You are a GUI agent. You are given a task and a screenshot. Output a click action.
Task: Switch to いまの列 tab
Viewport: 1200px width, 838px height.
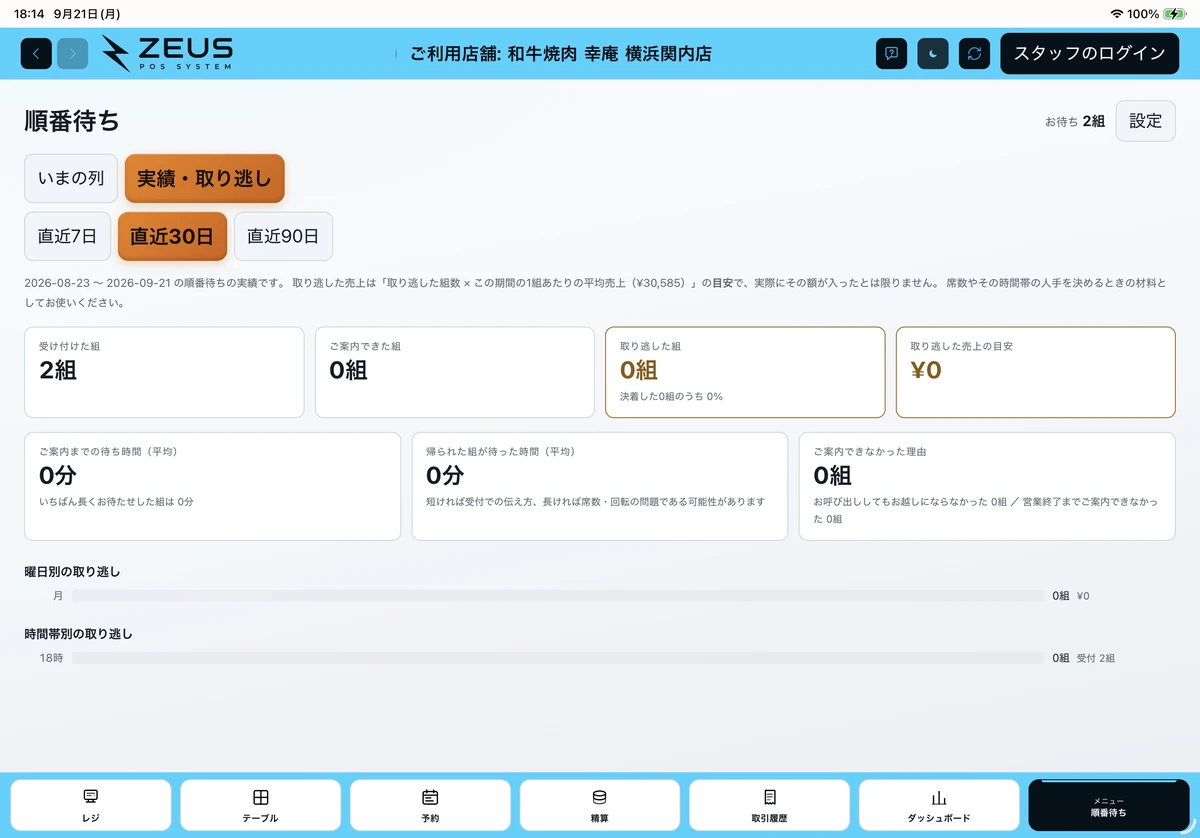pyautogui.click(x=71, y=179)
